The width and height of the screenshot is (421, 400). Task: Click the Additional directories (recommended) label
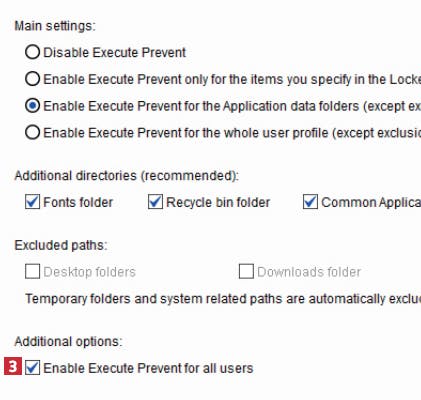tap(127, 176)
